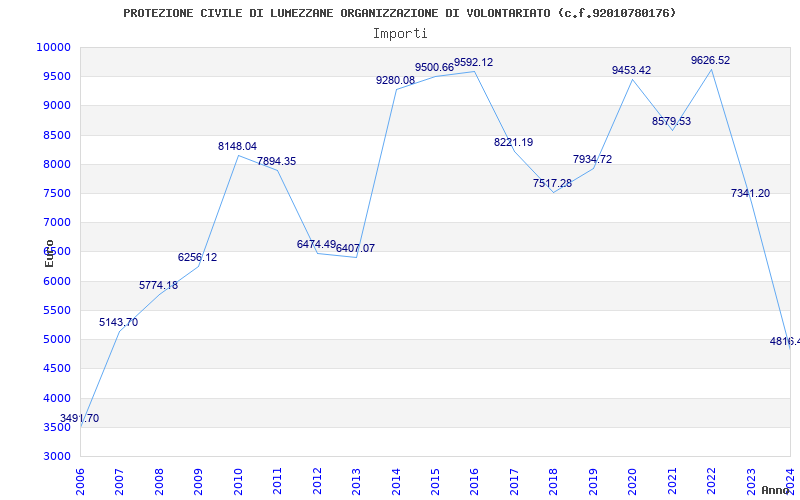Image resolution: width=800 pixels, height=500 pixels.
Task: Select data label 9500.66
Action: (434, 67)
